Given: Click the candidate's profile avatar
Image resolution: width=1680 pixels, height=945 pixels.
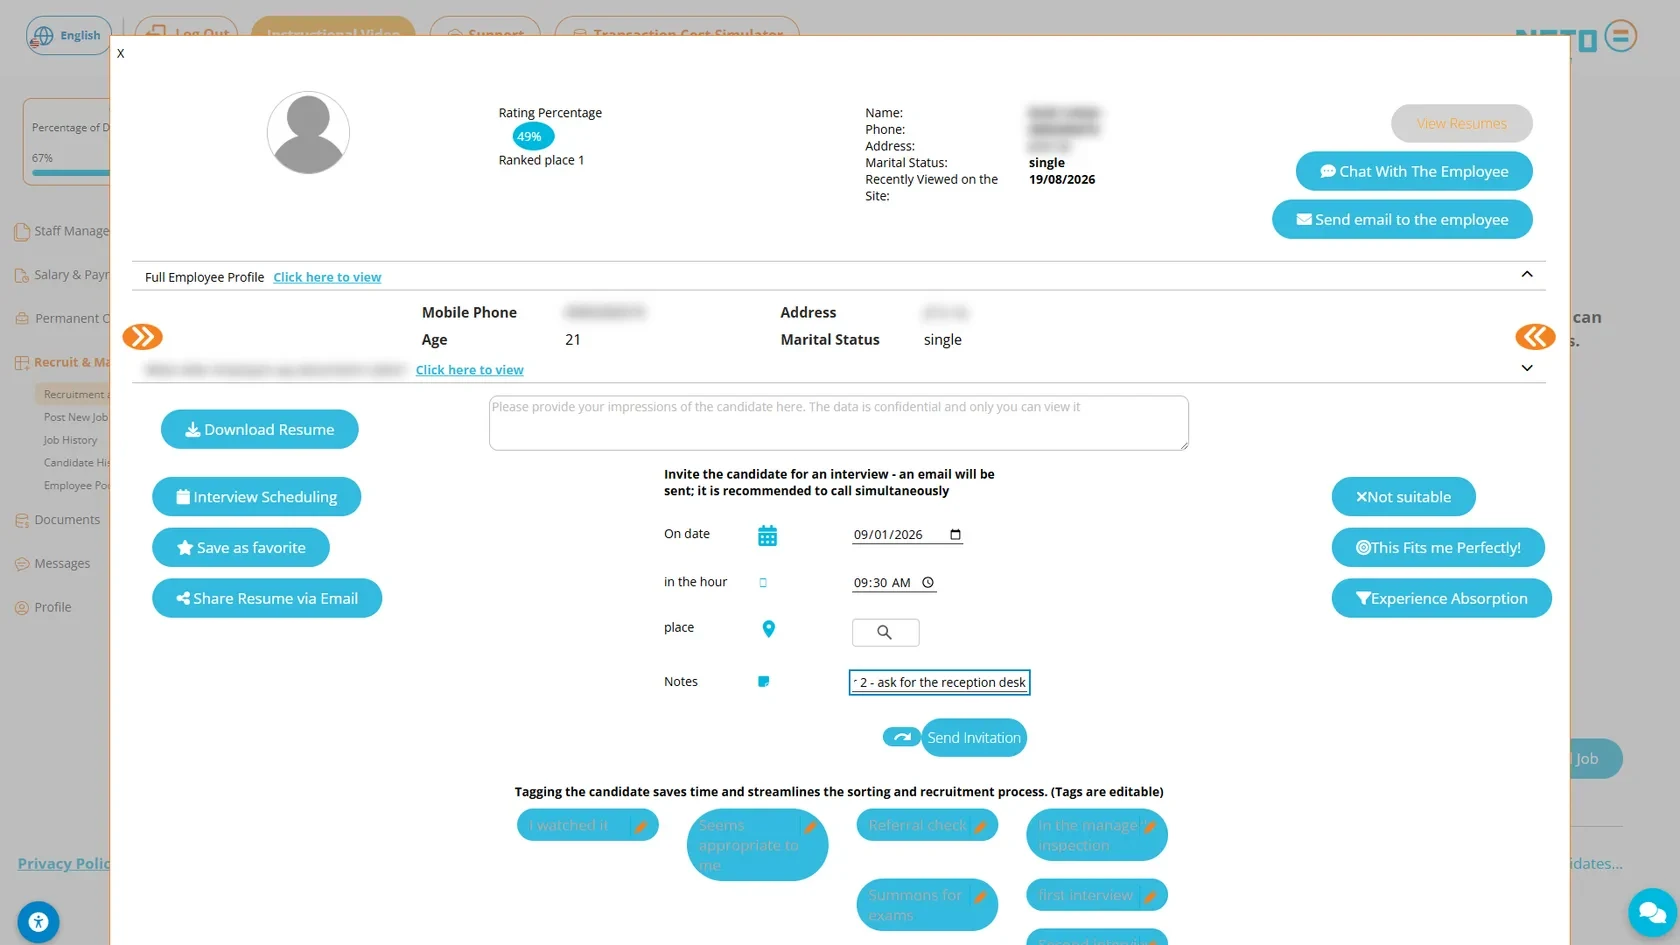Looking at the screenshot, I should [x=308, y=133].
